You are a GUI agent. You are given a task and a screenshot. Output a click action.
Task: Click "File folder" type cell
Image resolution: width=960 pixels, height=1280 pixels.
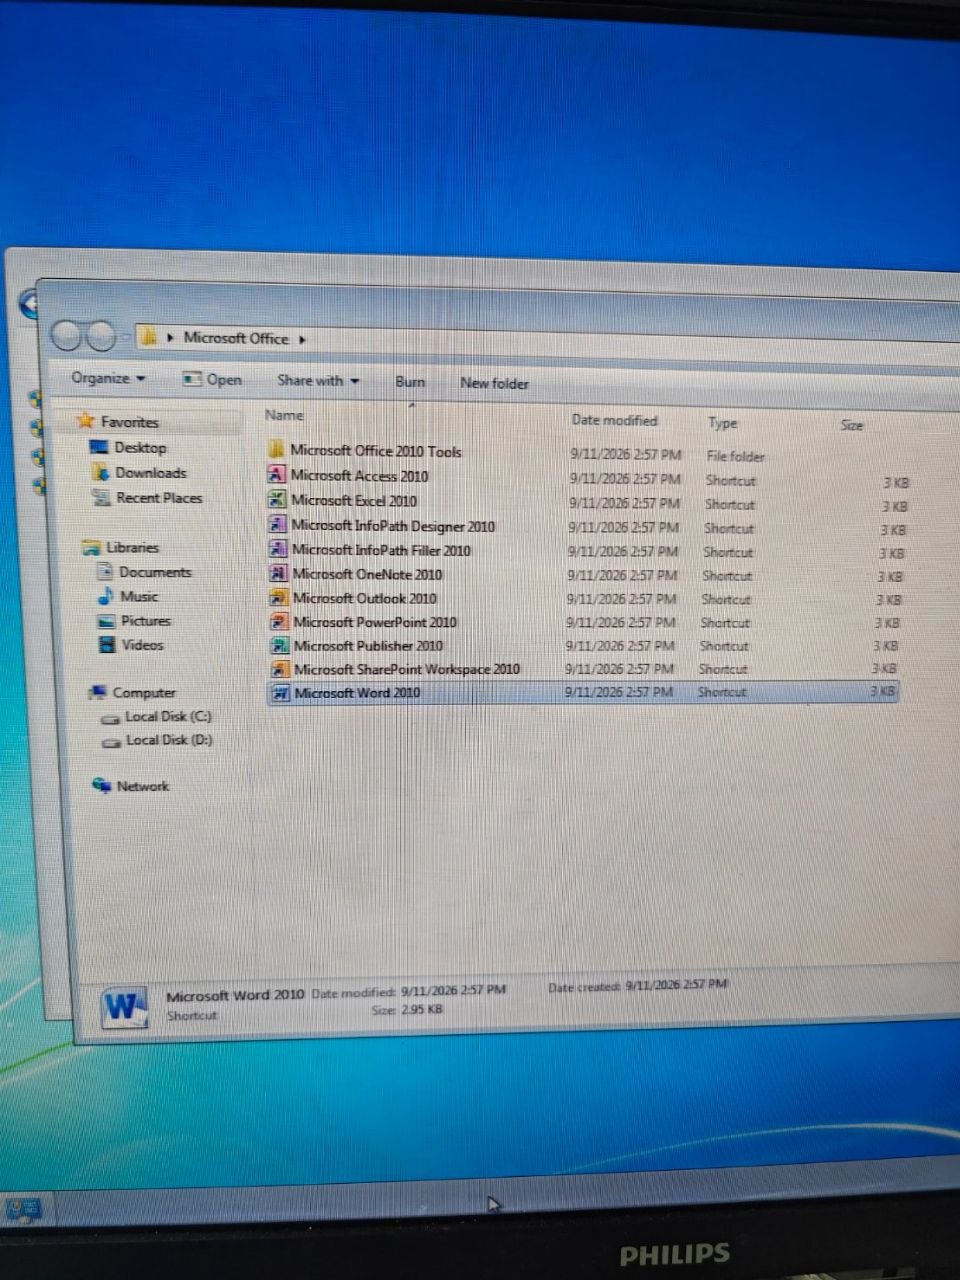tap(736, 456)
